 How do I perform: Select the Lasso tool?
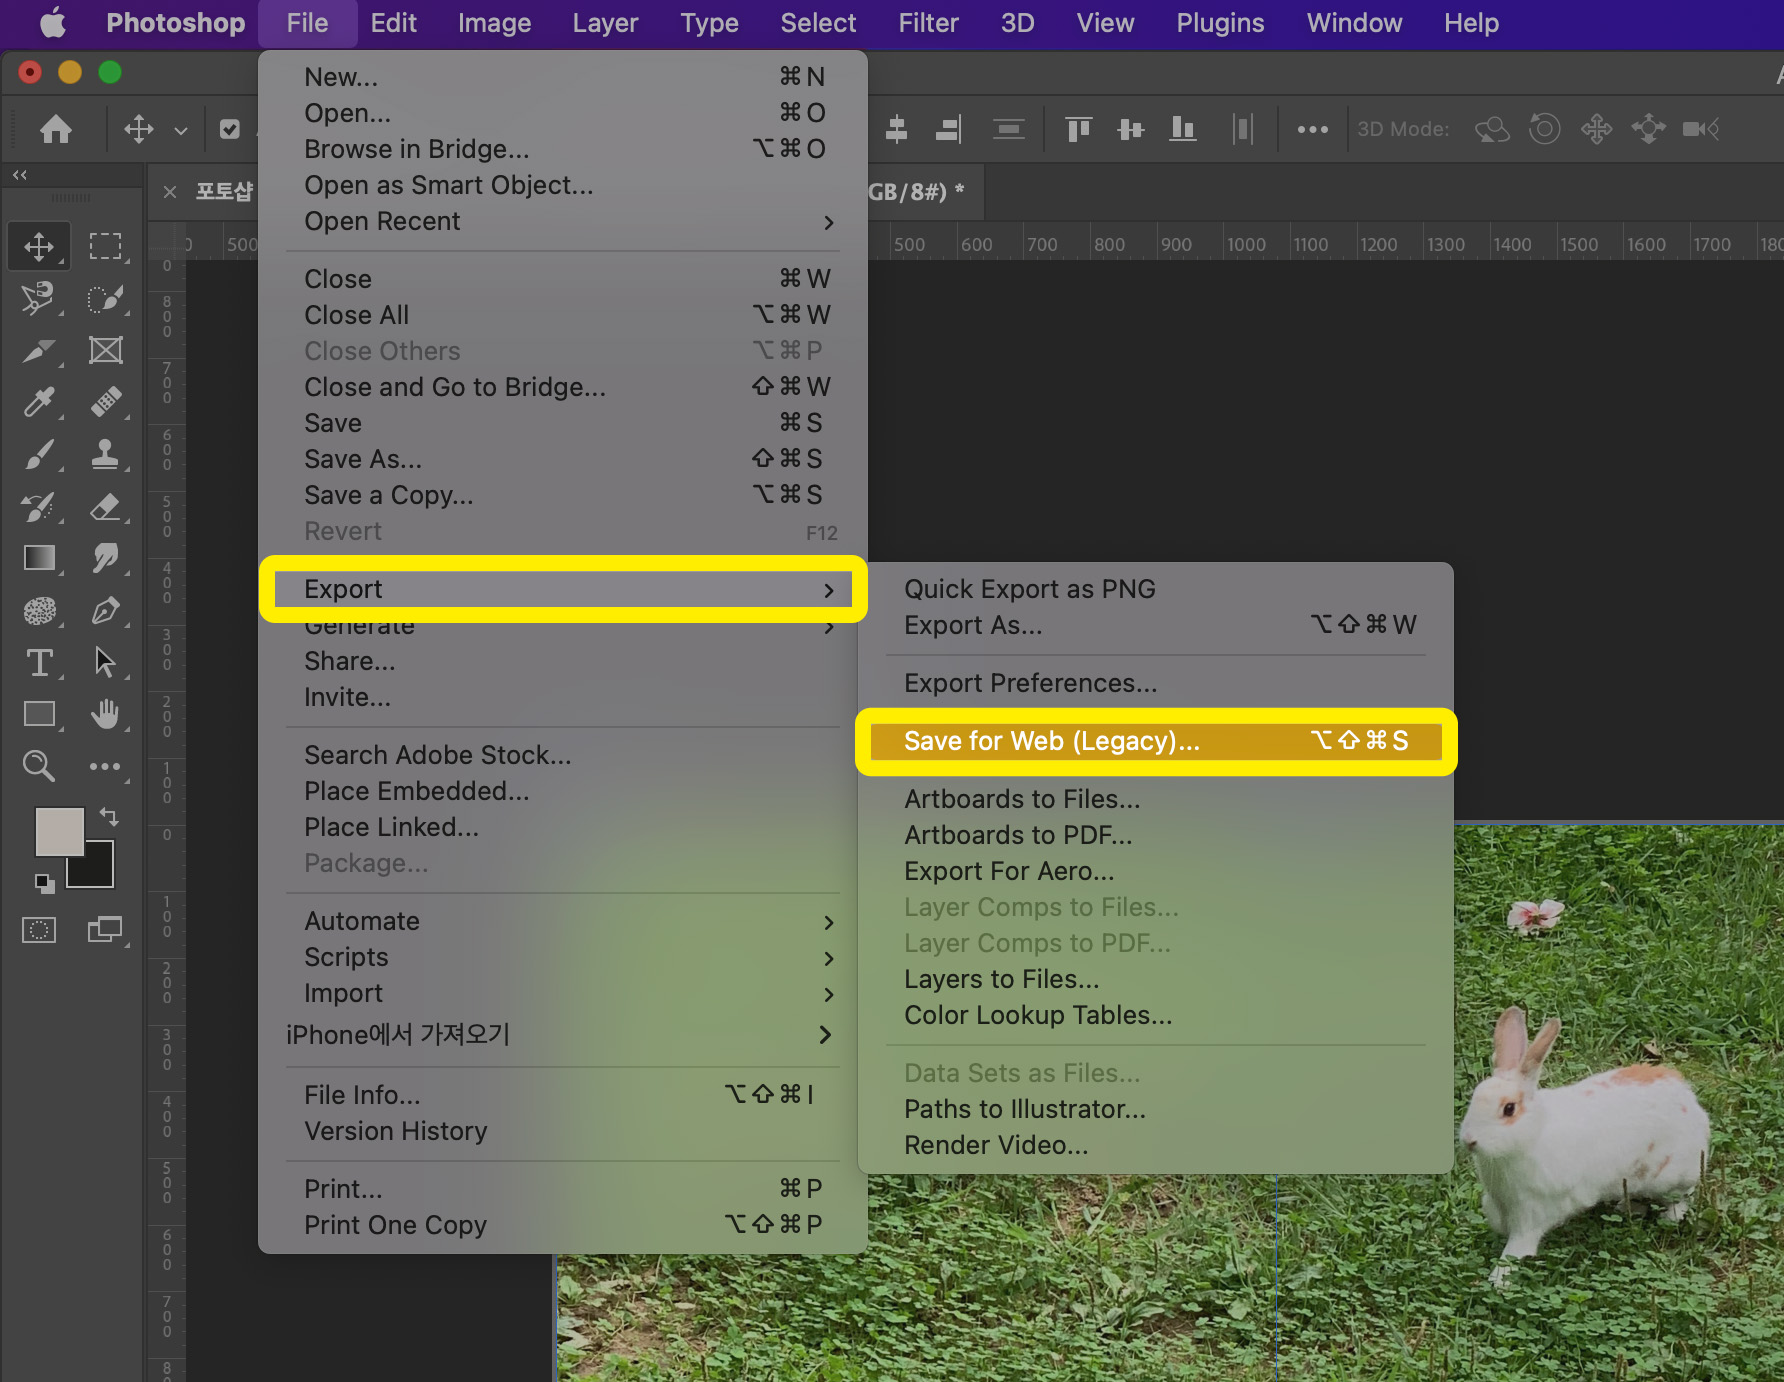click(39, 298)
